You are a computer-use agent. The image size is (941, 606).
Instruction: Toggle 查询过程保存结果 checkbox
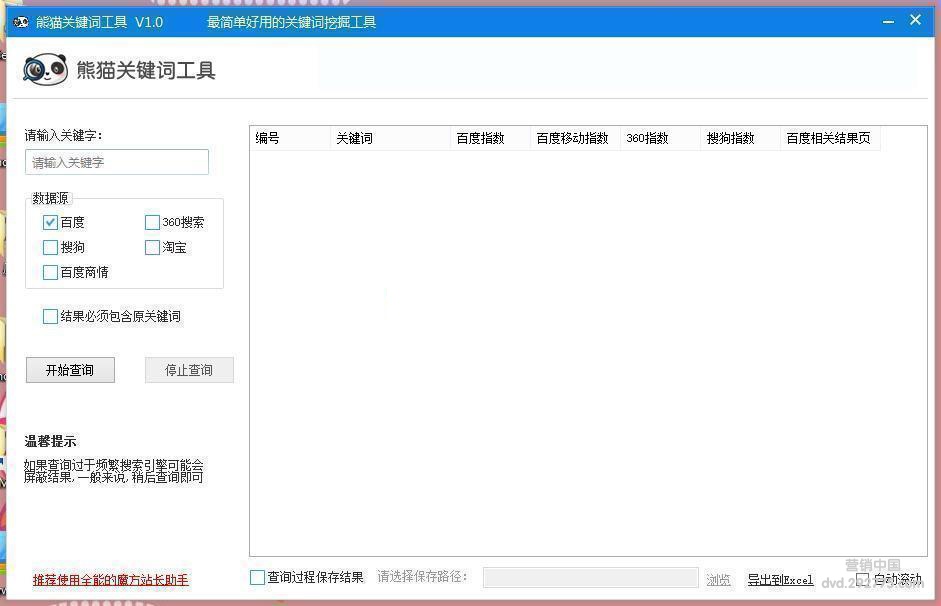(257, 577)
